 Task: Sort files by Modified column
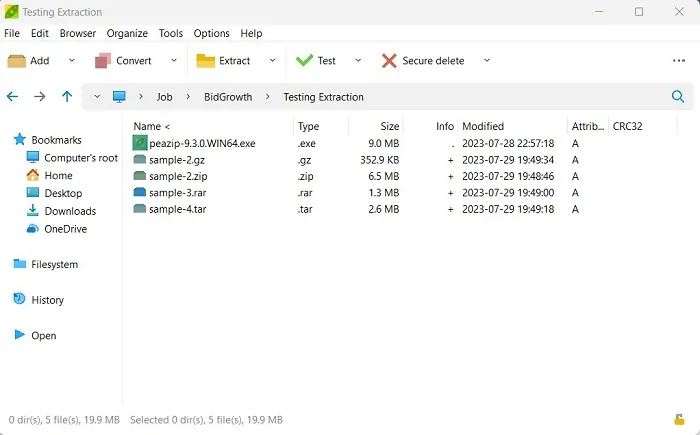point(483,126)
